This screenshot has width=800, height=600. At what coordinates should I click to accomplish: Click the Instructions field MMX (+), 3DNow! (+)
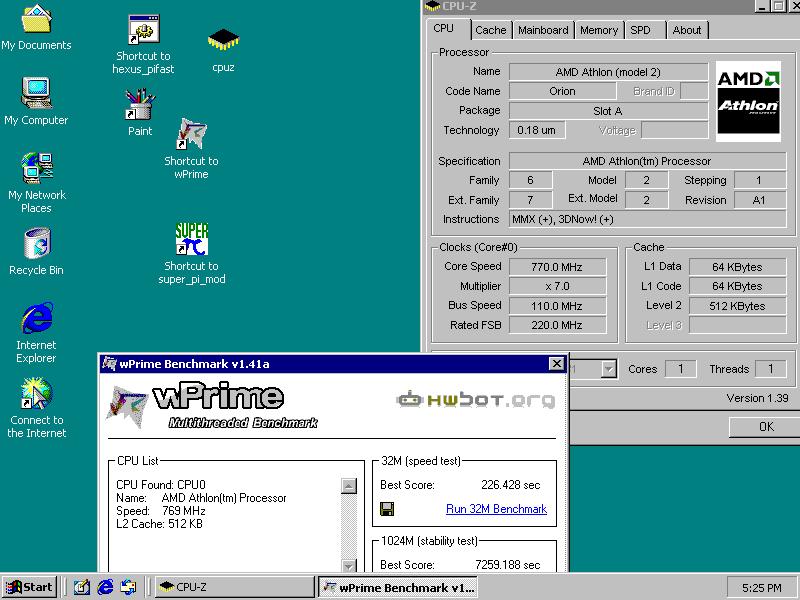(647, 219)
